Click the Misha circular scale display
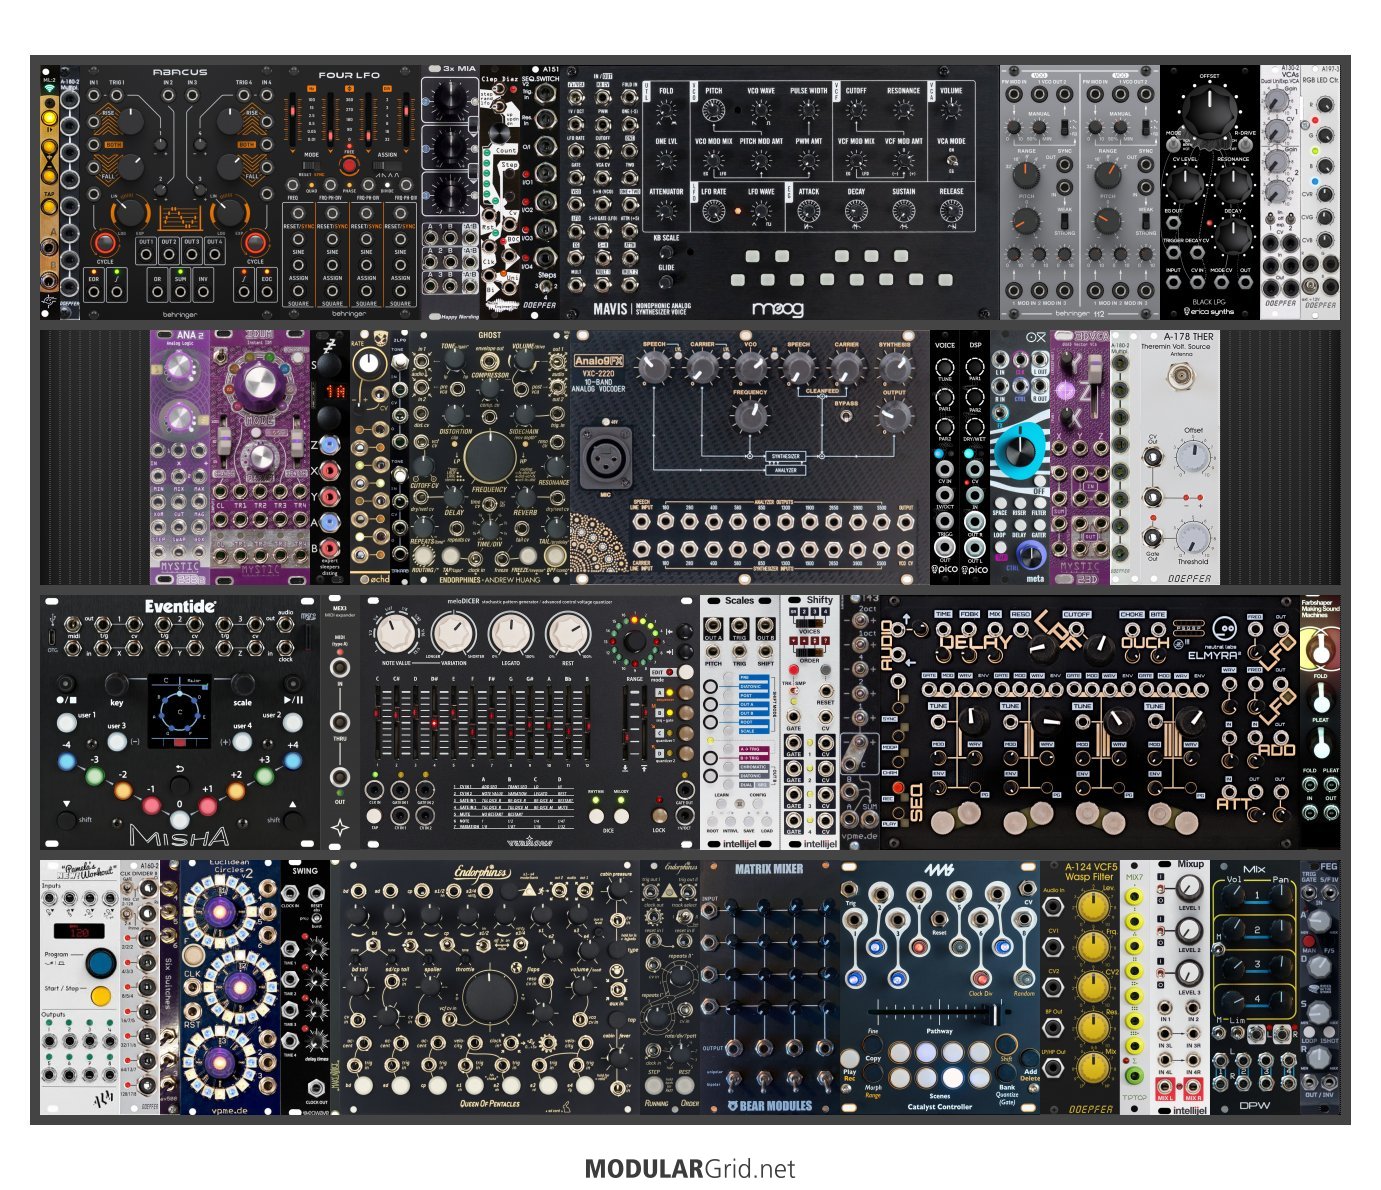 pos(180,711)
